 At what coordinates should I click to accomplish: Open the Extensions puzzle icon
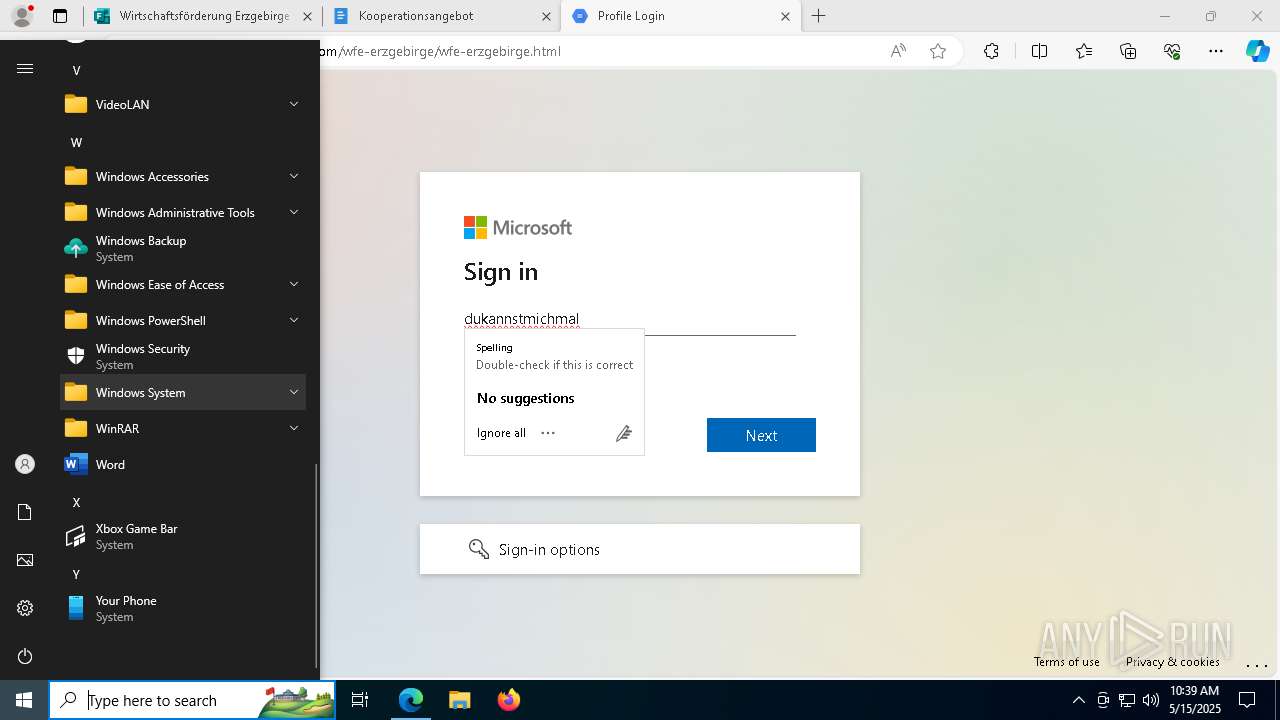(991, 51)
